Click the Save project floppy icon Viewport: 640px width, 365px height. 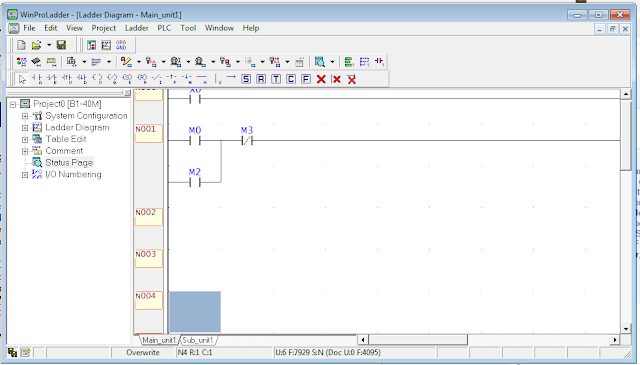pos(61,45)
